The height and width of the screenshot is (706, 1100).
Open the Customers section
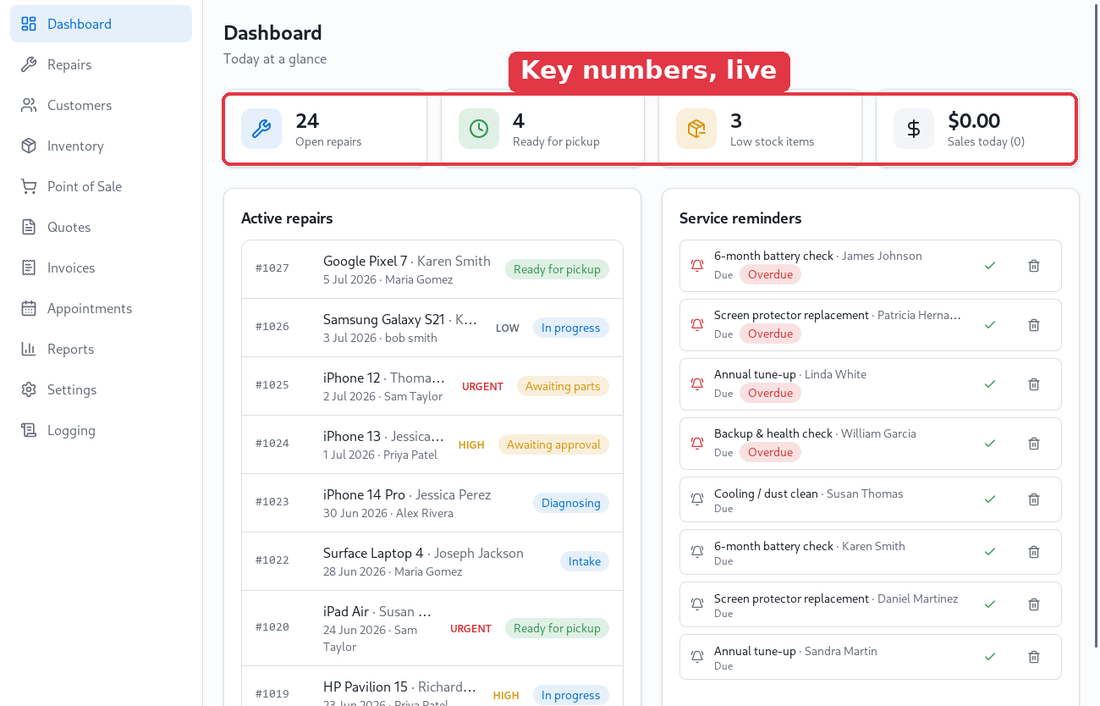pos(101,105)
